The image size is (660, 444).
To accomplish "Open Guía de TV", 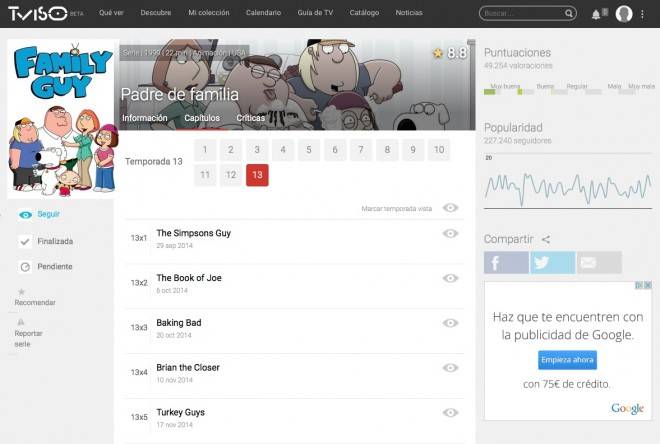I will point(315,13).
